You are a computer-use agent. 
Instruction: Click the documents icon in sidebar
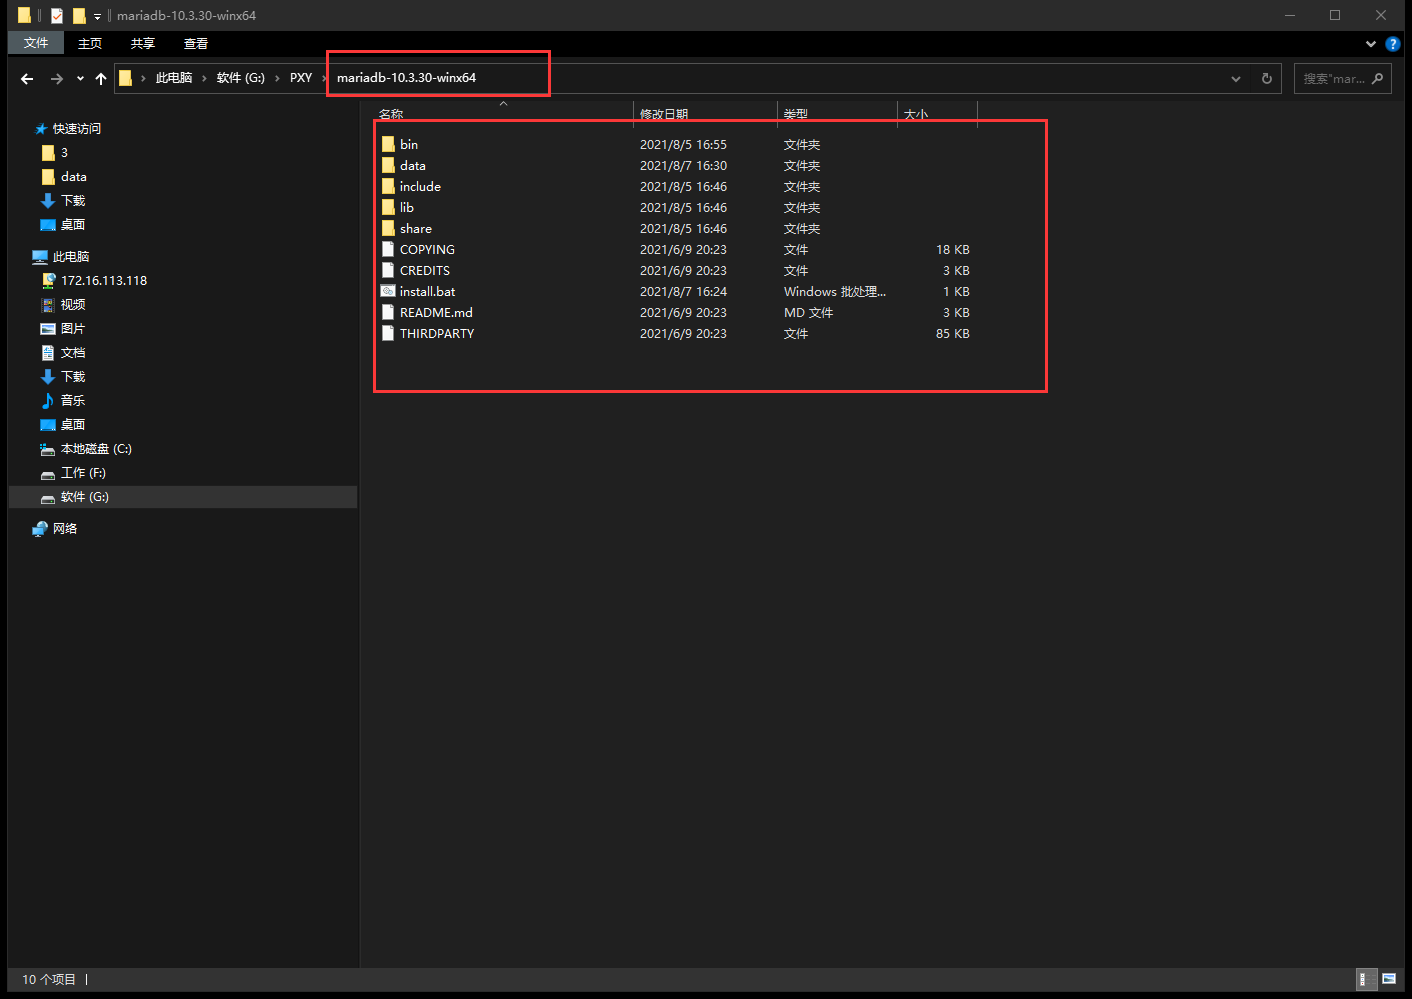48,352
